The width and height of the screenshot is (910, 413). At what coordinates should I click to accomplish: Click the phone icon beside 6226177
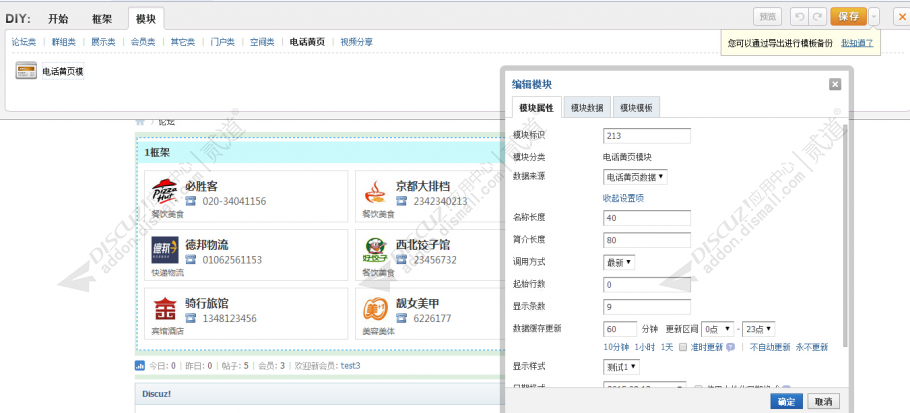click(x=402, y=318)
